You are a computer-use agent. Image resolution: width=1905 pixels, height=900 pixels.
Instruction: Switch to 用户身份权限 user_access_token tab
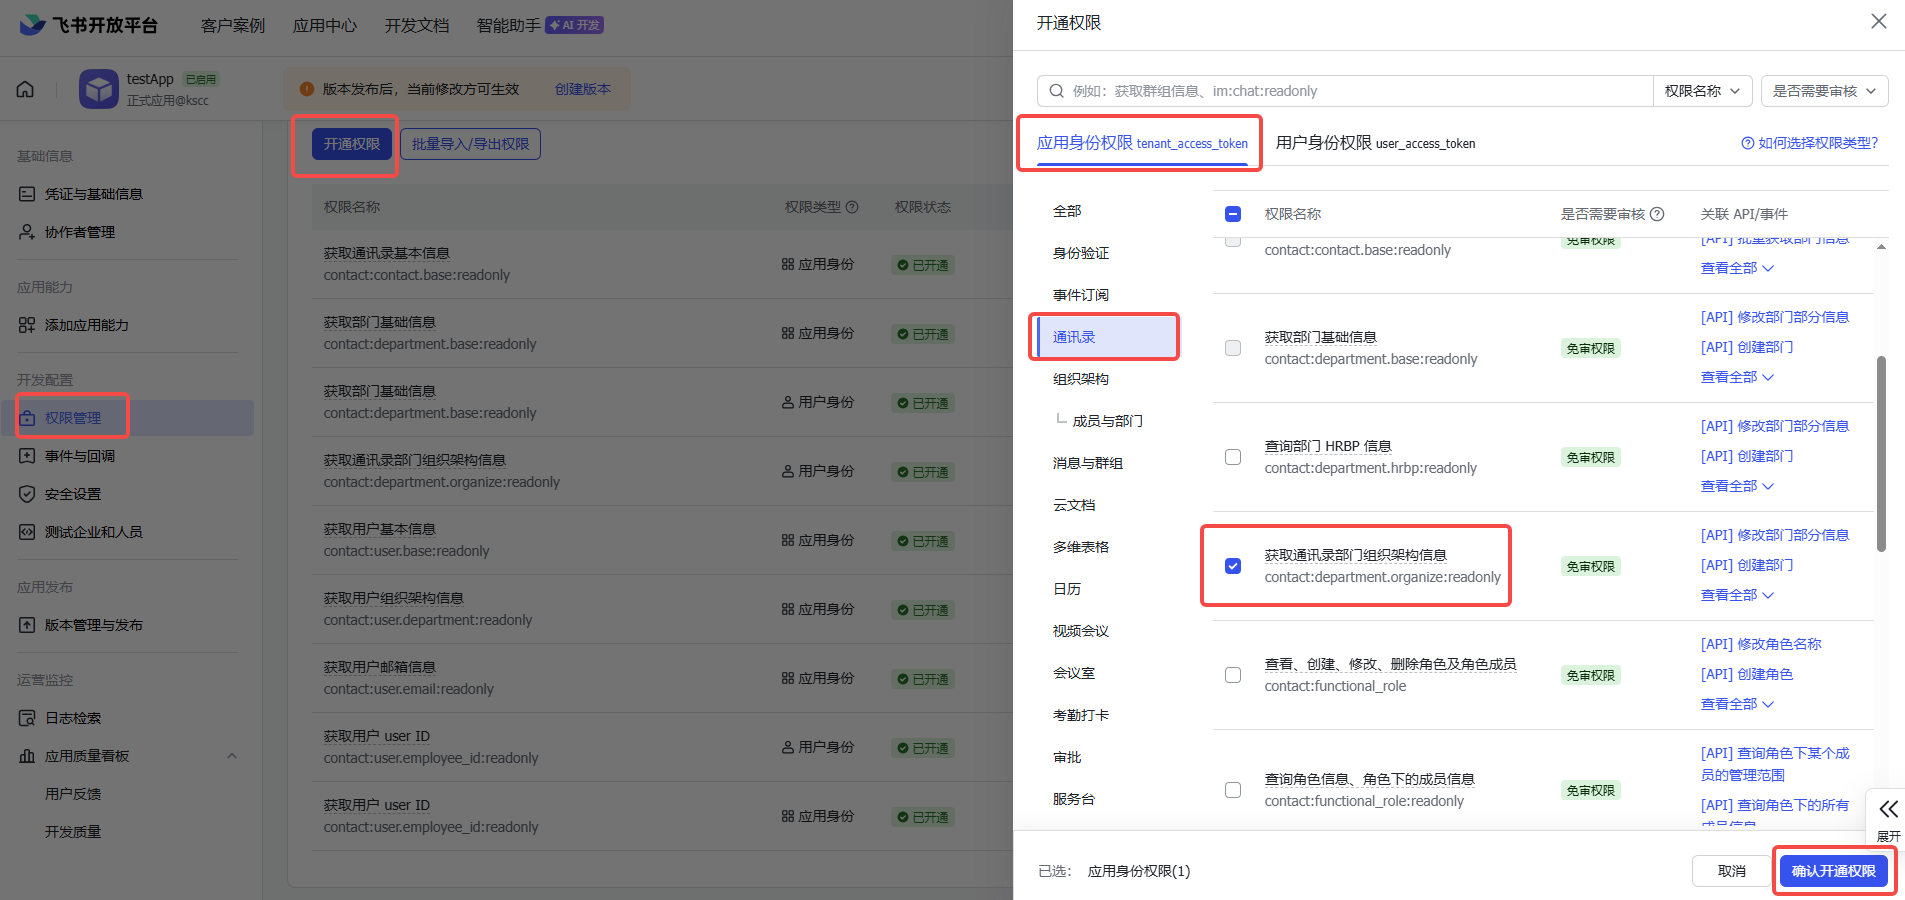(x=1375, y=143)
